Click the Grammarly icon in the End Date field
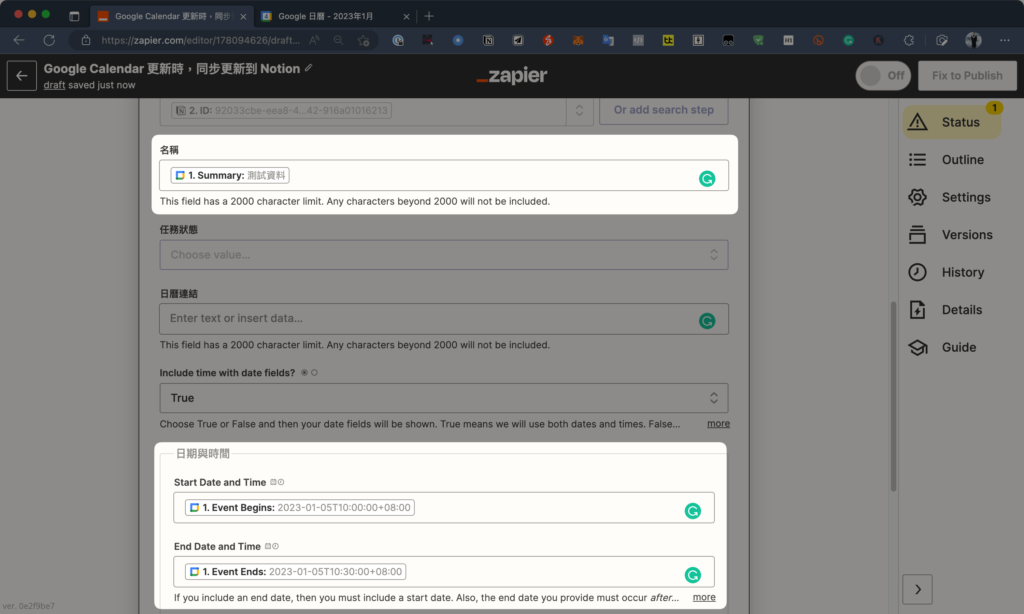Viewport: 1024px width, 614px height. [693, 575]
